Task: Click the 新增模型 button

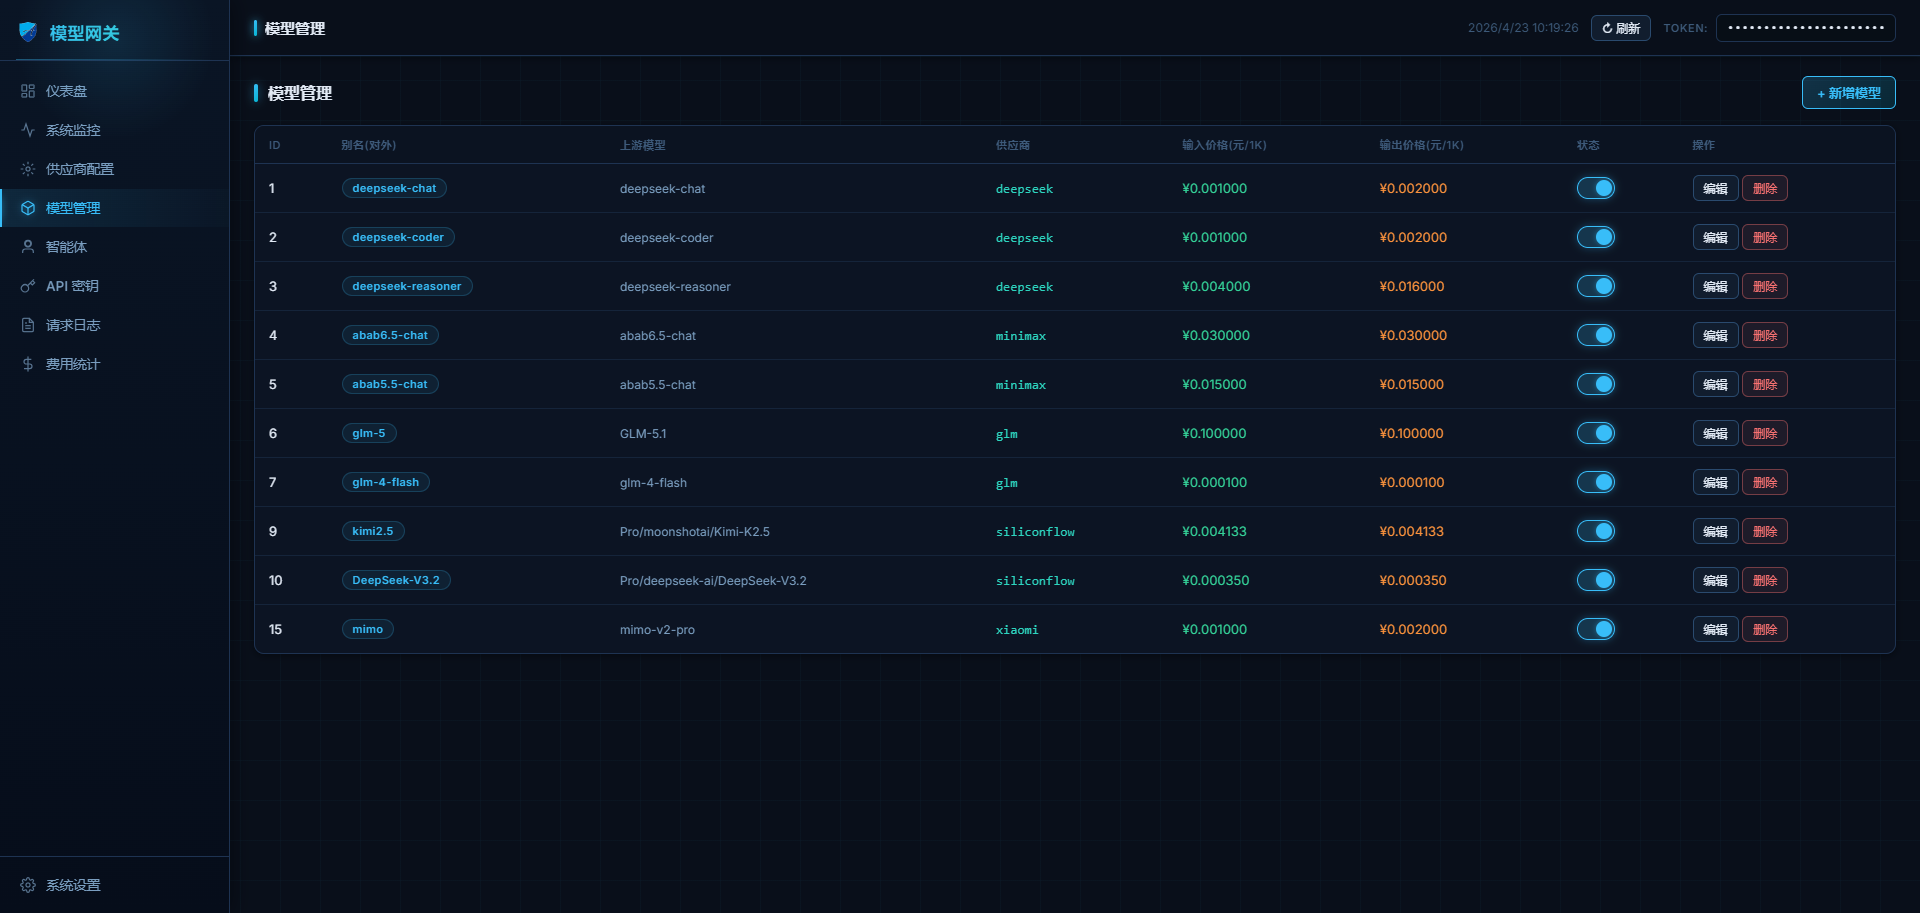Action: click(x=1849, y=93)
